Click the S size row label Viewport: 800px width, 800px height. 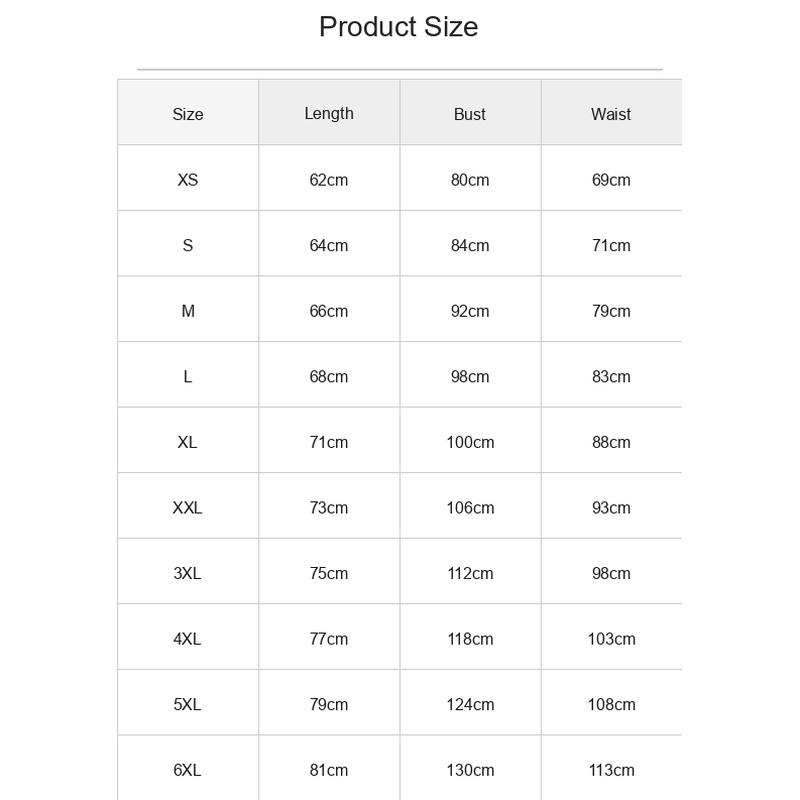[188, 245]
